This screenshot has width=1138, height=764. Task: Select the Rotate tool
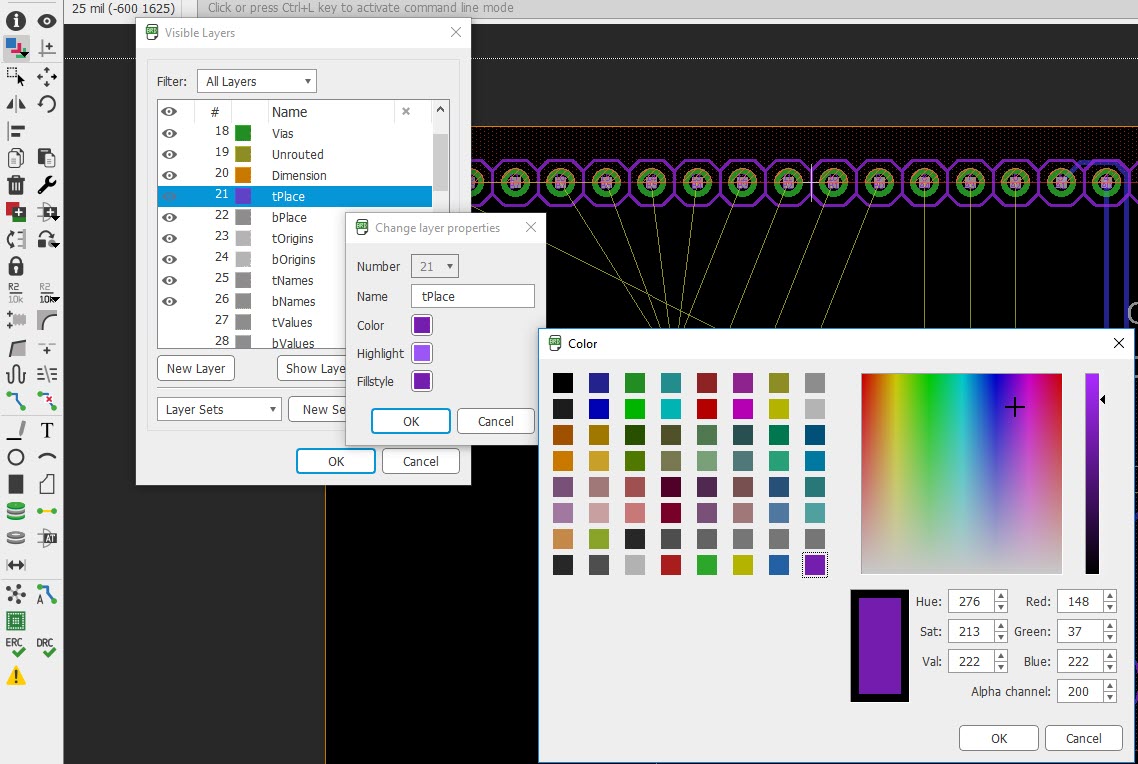(x=46, y=104)
